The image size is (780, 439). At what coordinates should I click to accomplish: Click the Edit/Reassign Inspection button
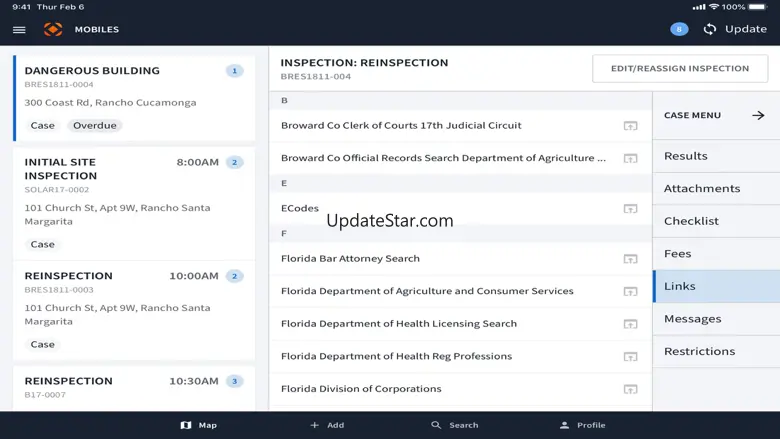680,69
